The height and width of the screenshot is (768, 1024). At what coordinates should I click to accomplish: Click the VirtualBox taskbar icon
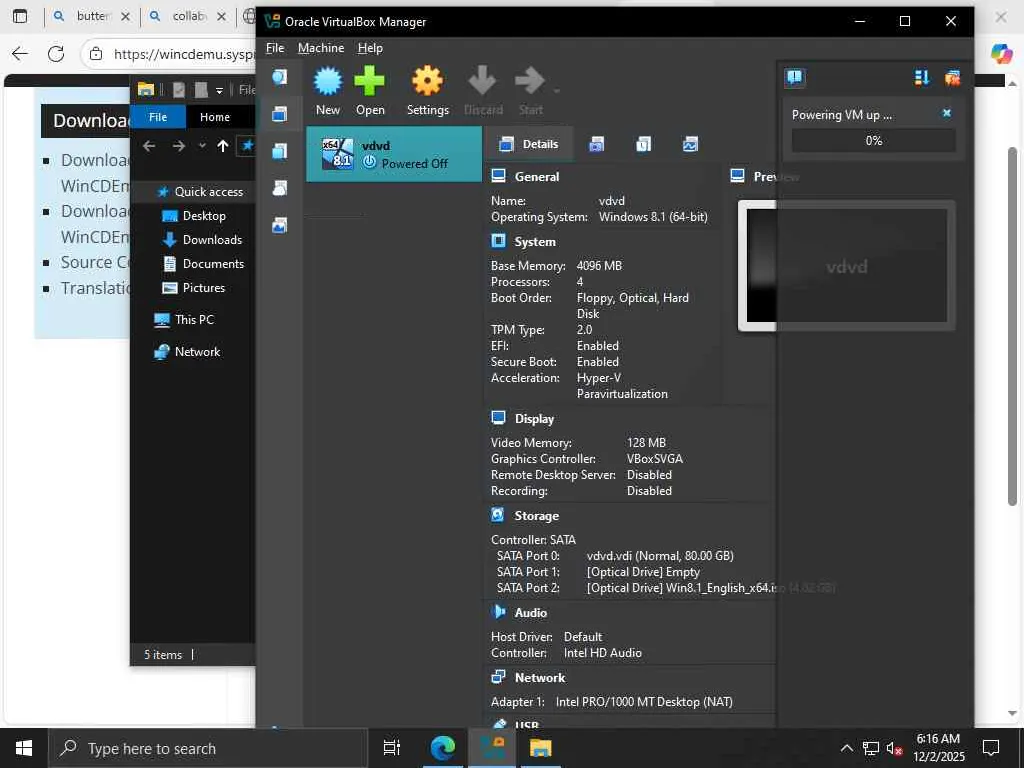coord(492,748)
